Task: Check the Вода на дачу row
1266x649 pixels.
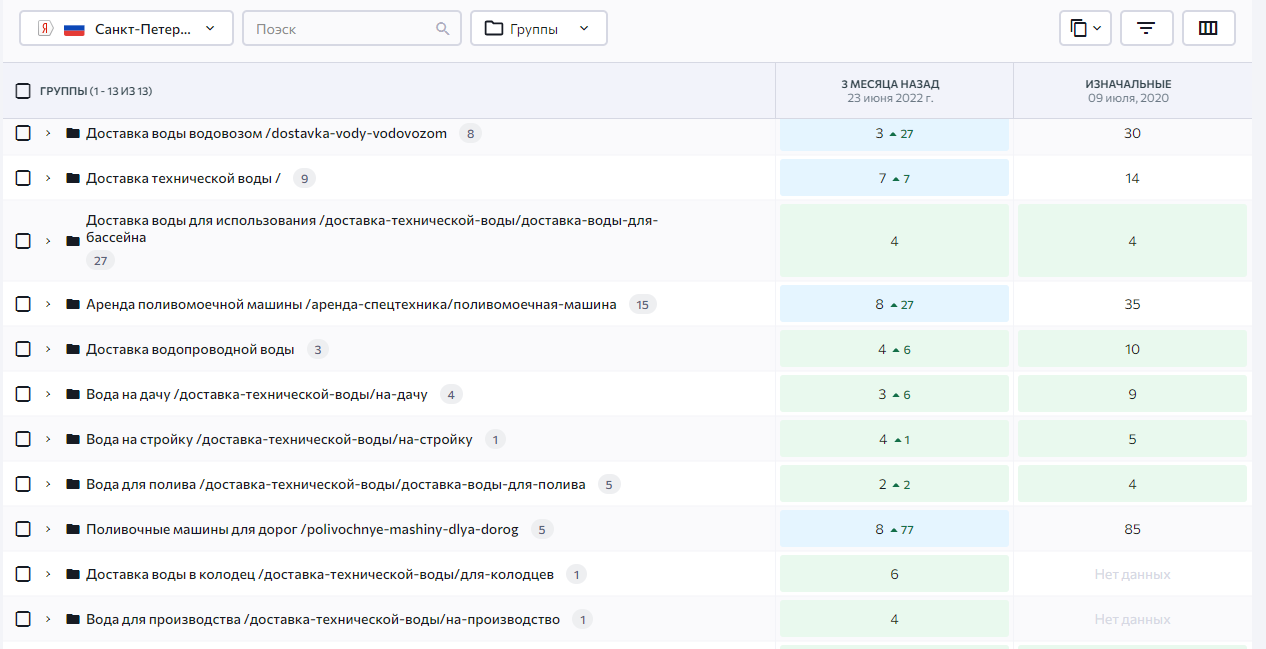Action: (23, 394)
